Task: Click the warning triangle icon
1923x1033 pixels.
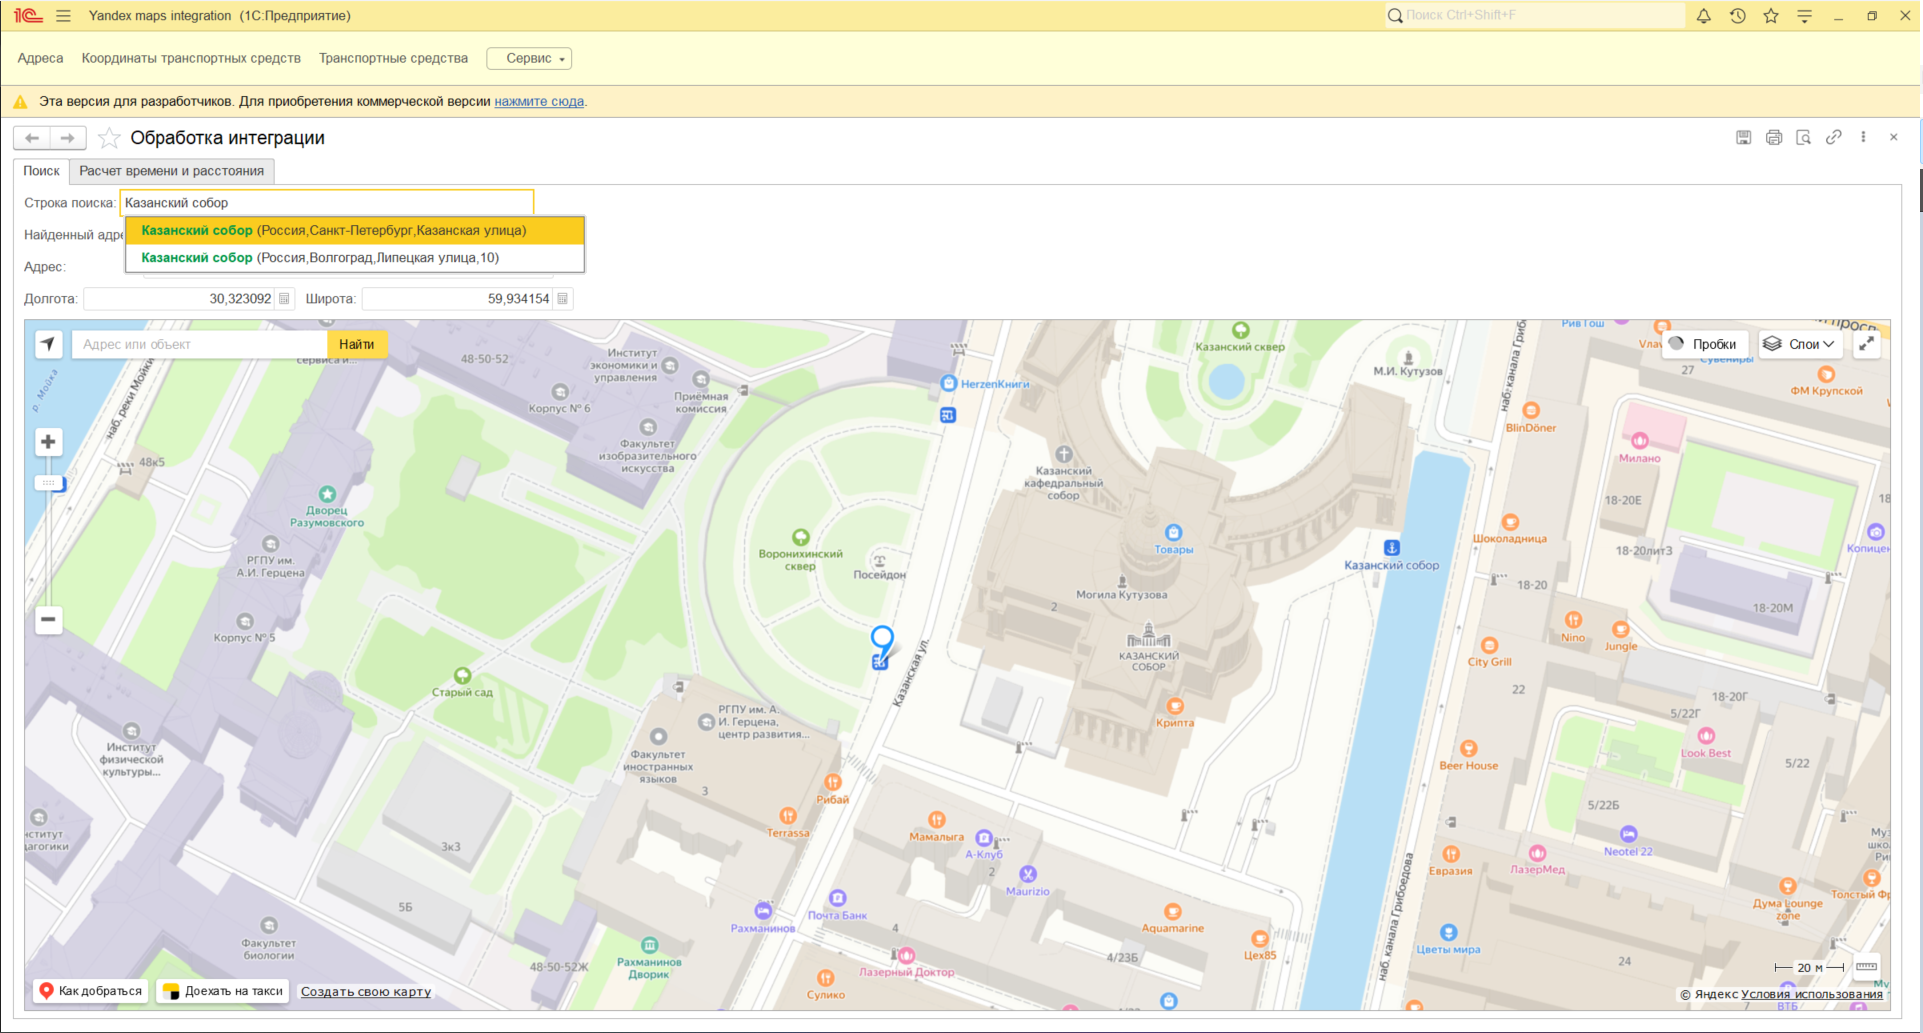Action: pyautogui.click(x=20, y=102)
